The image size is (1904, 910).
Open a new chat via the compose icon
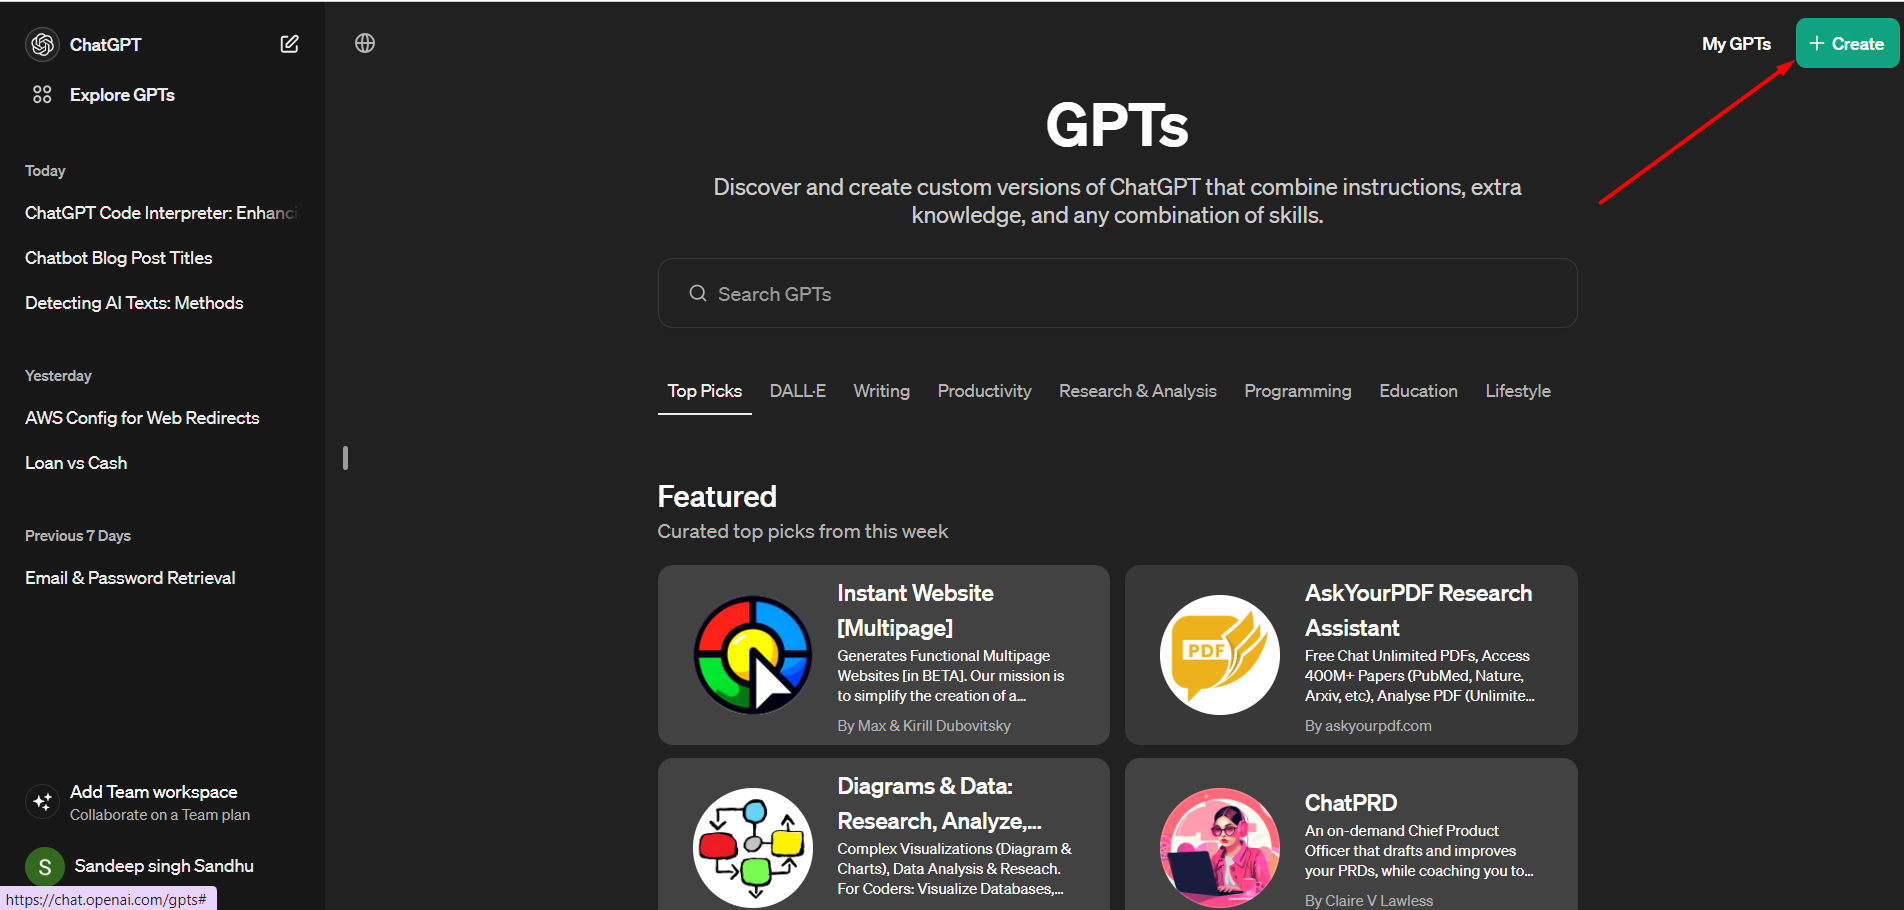[x=289, y=43]
